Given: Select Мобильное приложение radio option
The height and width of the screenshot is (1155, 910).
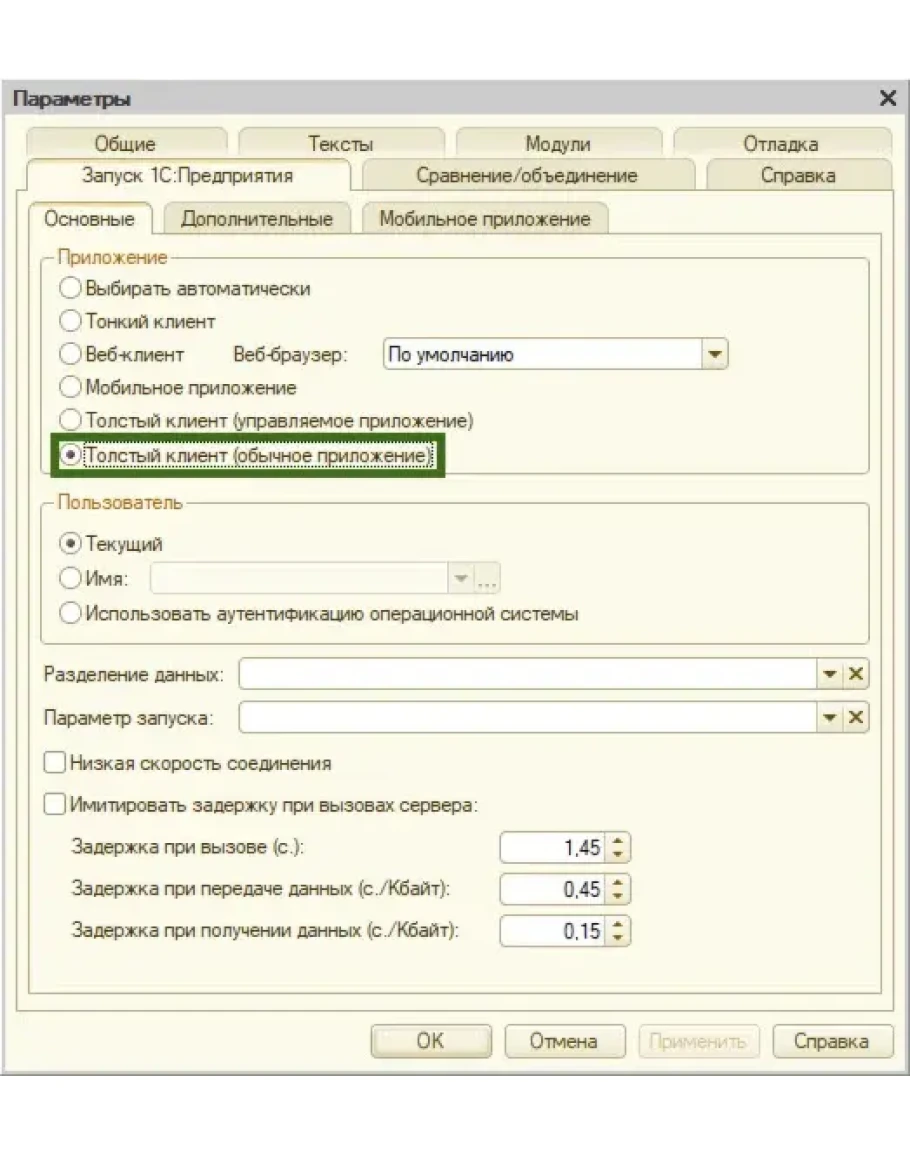Looking at the screenshot, I should point(70,387).
